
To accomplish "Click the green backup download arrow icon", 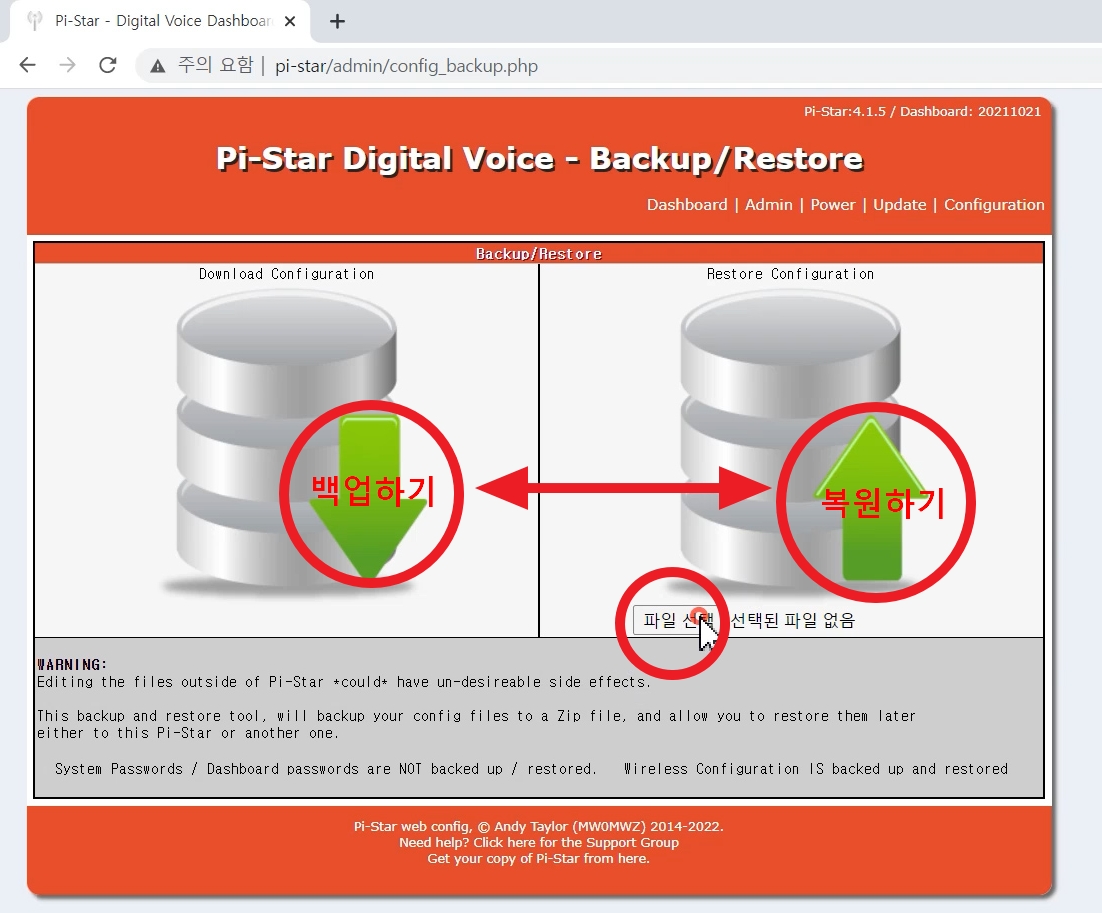I will [370, 490].
